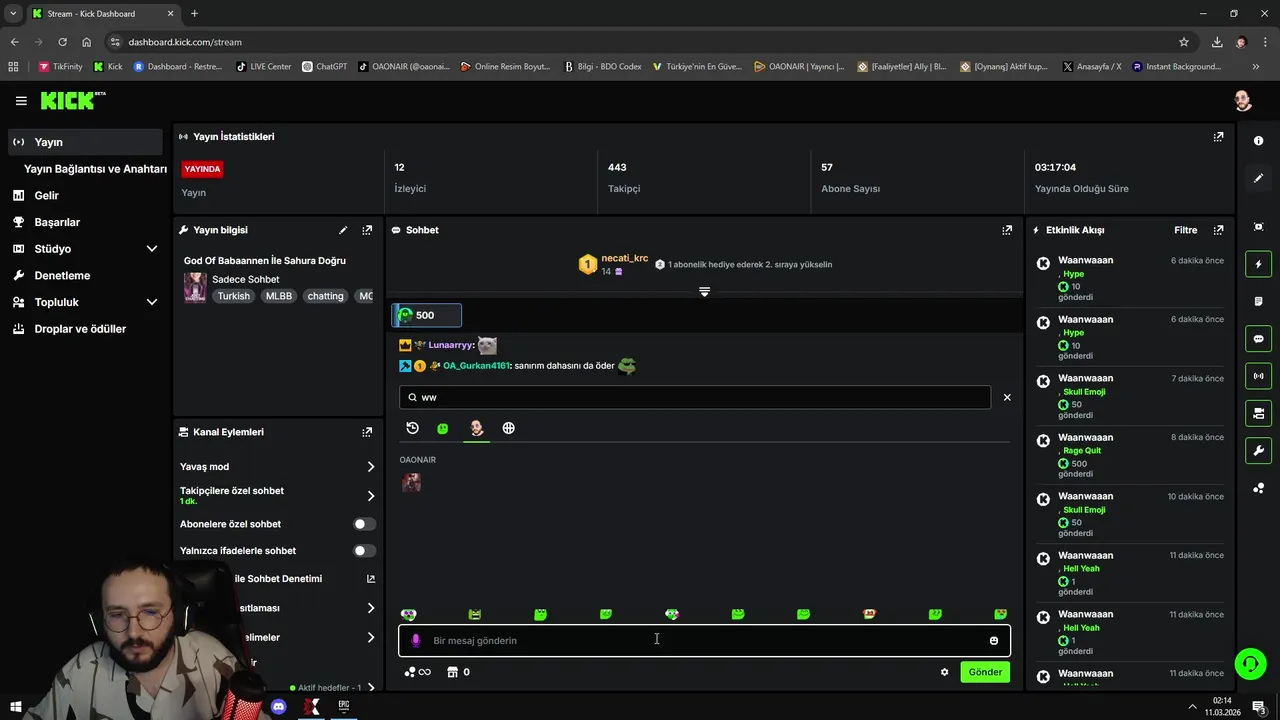Open Epic Games launcher from the taskbar
The image size is (1280, 720).
pos(344,707)
